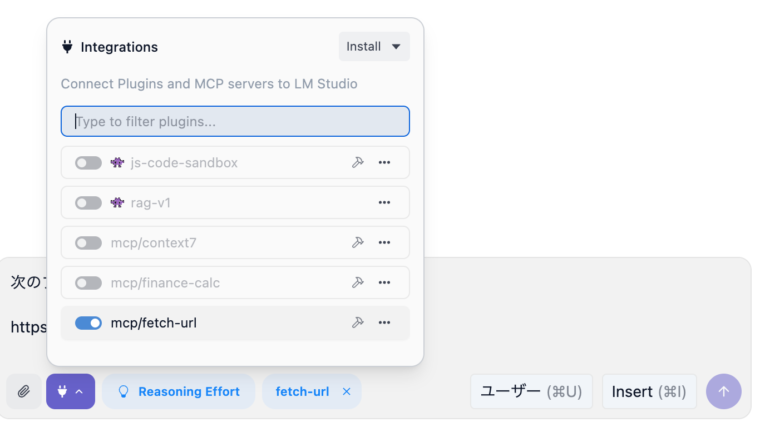The width and height of the screenshot is (760, 427).
Task: Focus the filter plugins text field
Action: 235,122
